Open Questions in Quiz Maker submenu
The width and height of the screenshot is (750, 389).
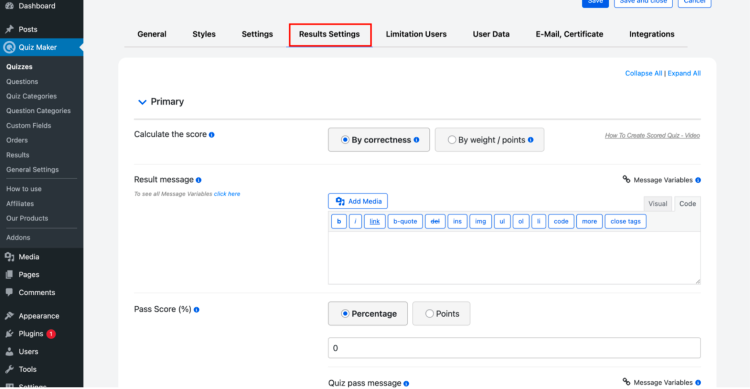pos(22,81)
